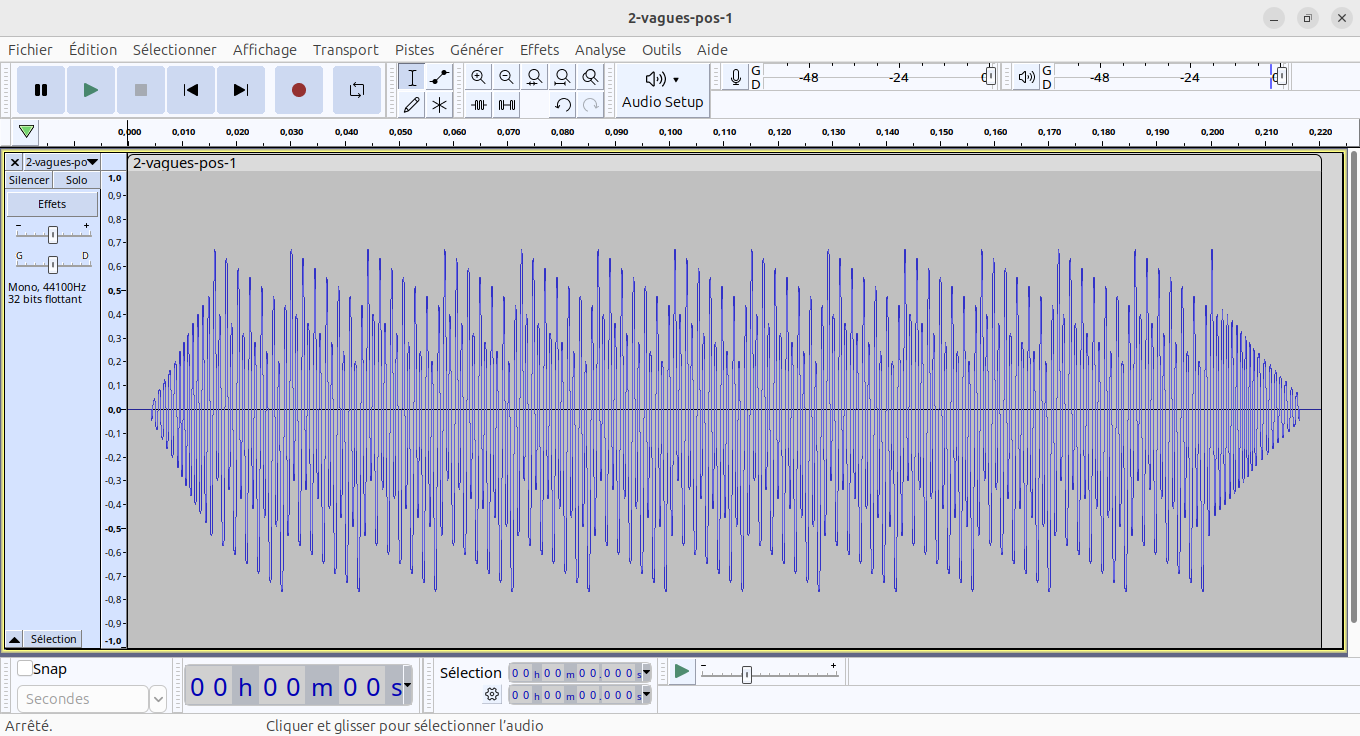1360x736 pixels.
Task: Toggle the Loop playback button
Action: coord(357,90)
